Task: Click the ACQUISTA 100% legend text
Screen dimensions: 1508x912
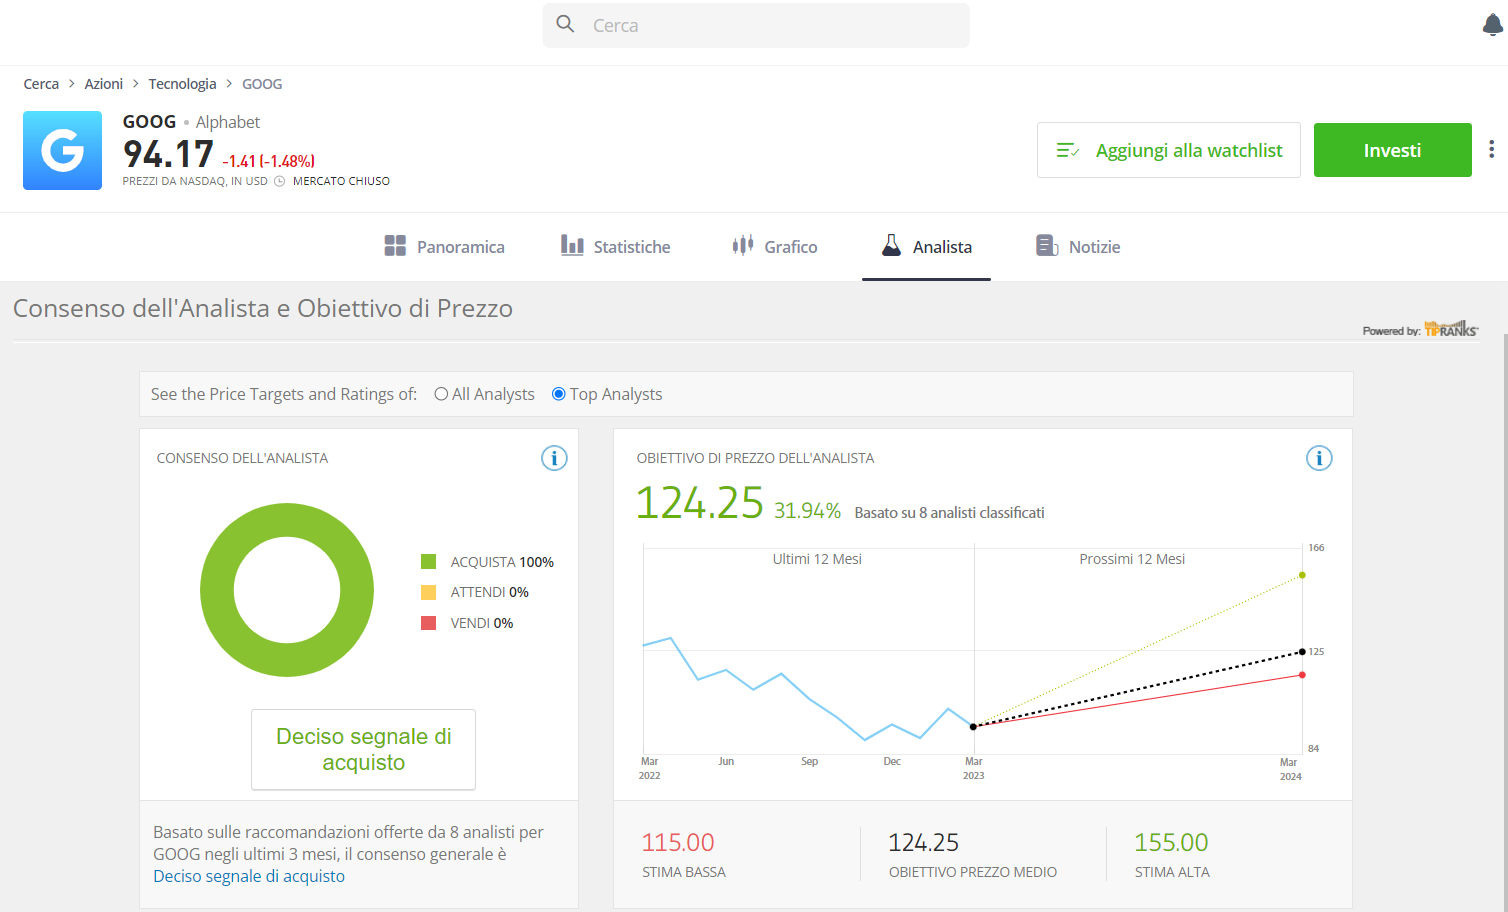Action: [x=502, y=562]
